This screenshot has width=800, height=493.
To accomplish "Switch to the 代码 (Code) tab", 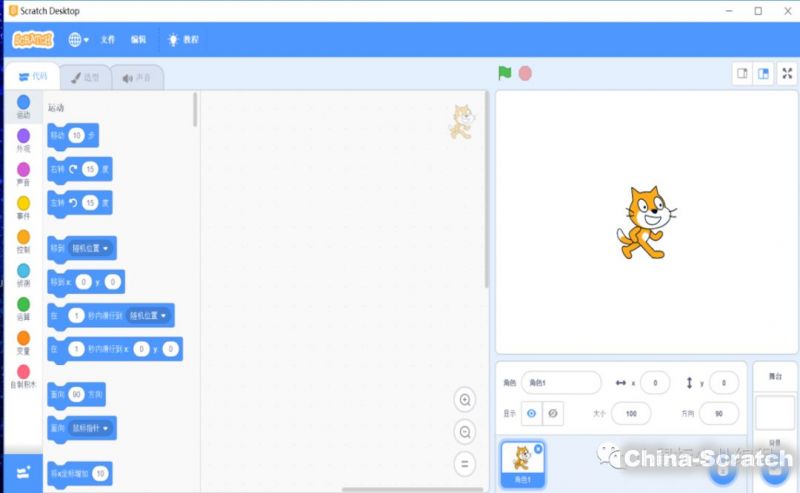I will (33, 77).
